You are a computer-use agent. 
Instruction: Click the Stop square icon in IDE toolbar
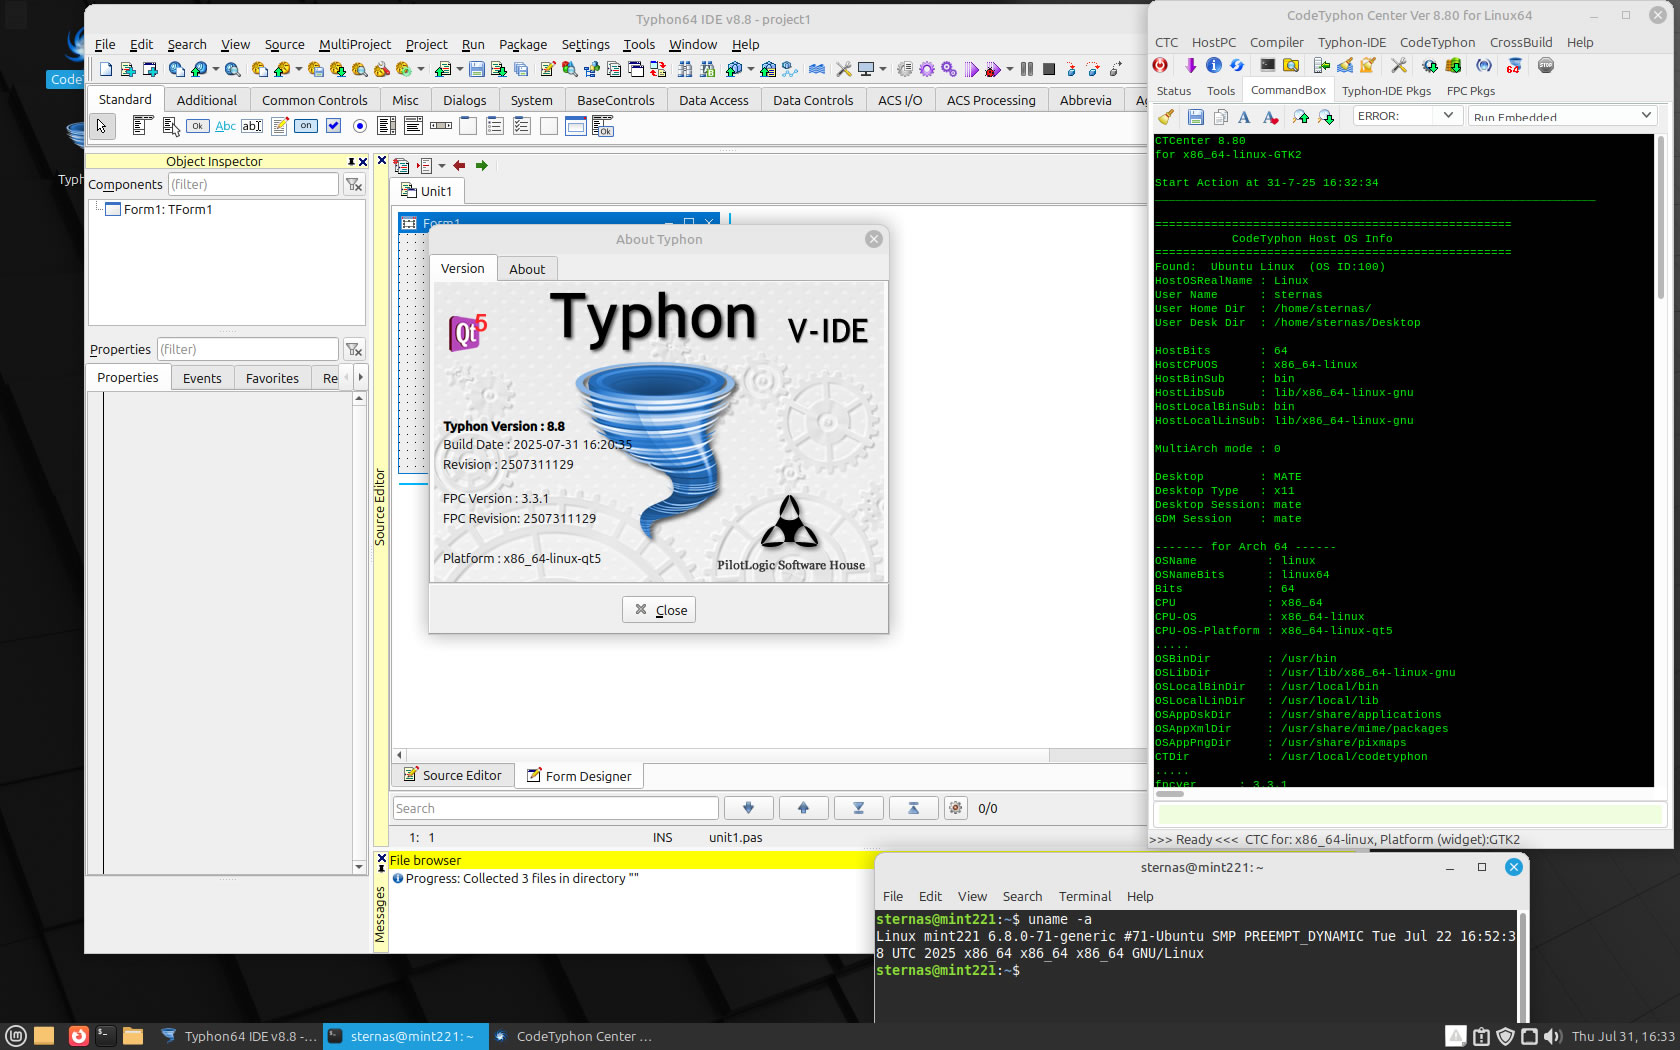(1049, 69)
